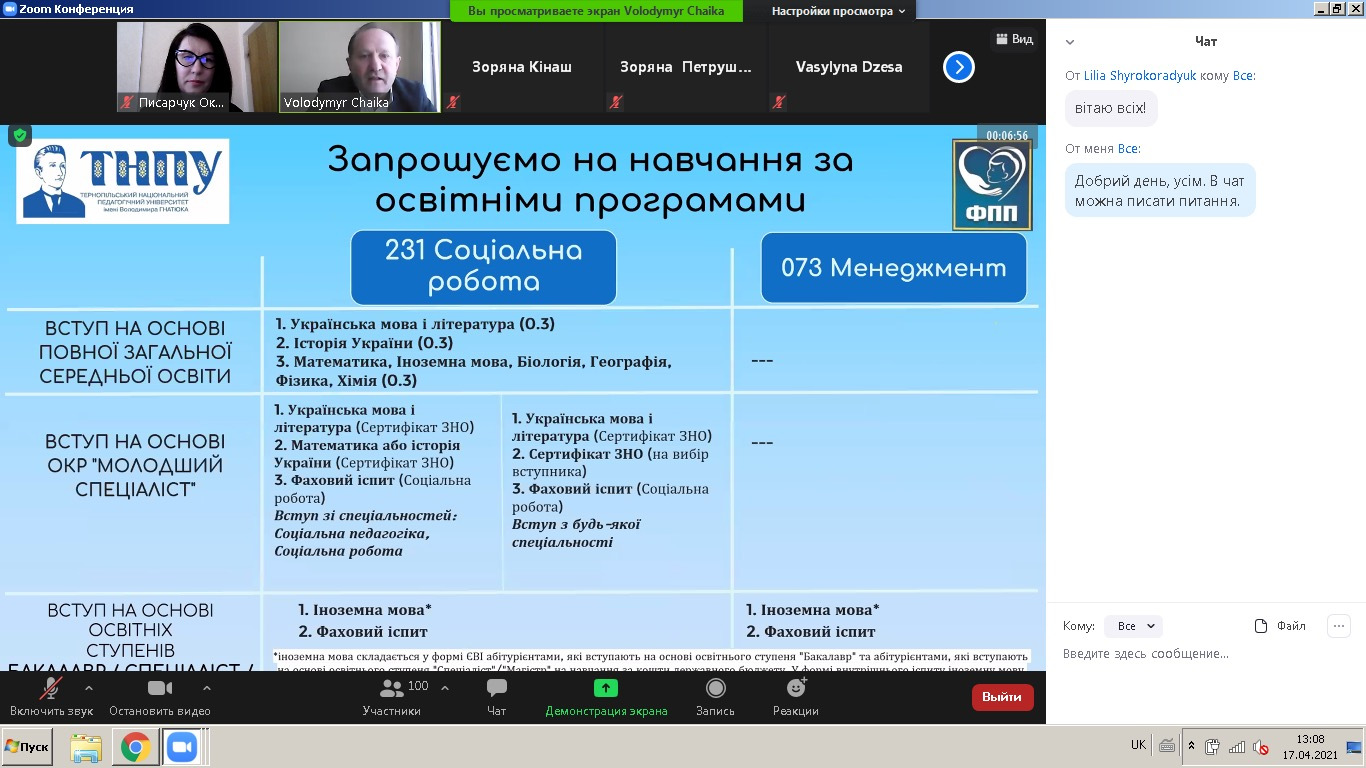Change layout with the Вид button
The height and width of the screenshot is (768, 1366).
click(x=1013, y=39)
